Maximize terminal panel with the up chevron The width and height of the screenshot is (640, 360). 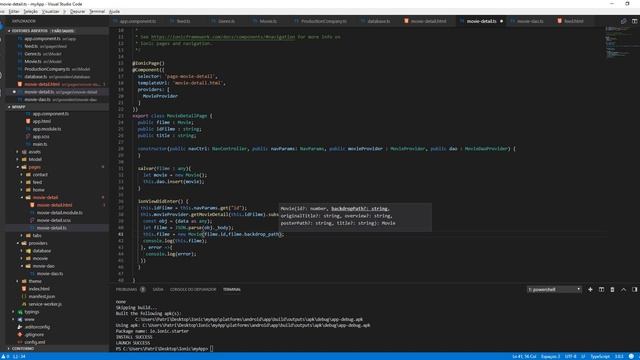click(x=623, y=289)
